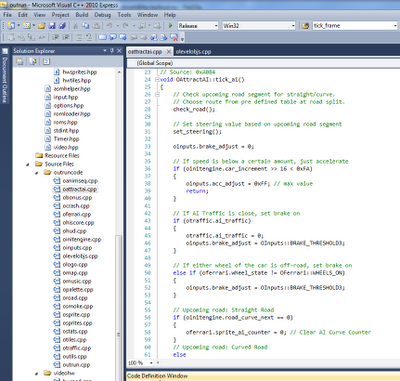Go to the previous bookmark icon

pyautogui.click(x=113, y=37)
